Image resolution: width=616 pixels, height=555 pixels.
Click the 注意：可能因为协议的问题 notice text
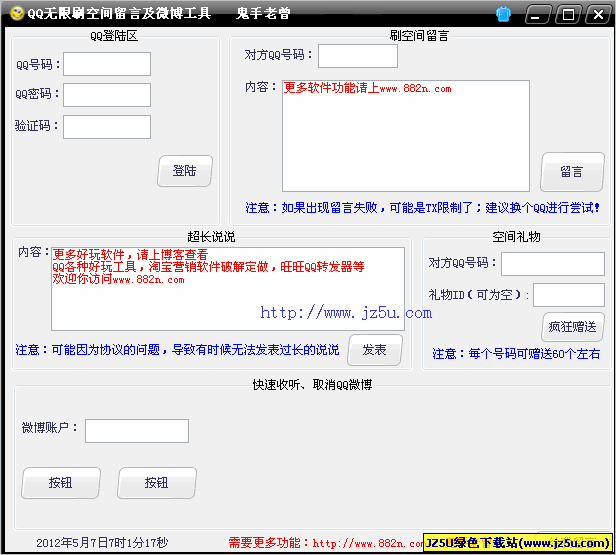click(177, 350)
